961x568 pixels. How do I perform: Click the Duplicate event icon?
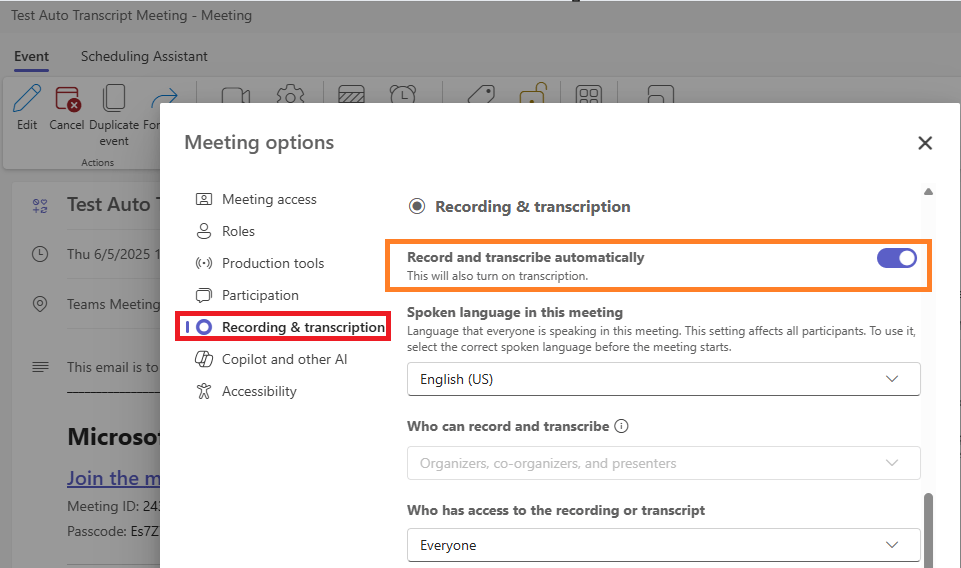pos(114,100)
